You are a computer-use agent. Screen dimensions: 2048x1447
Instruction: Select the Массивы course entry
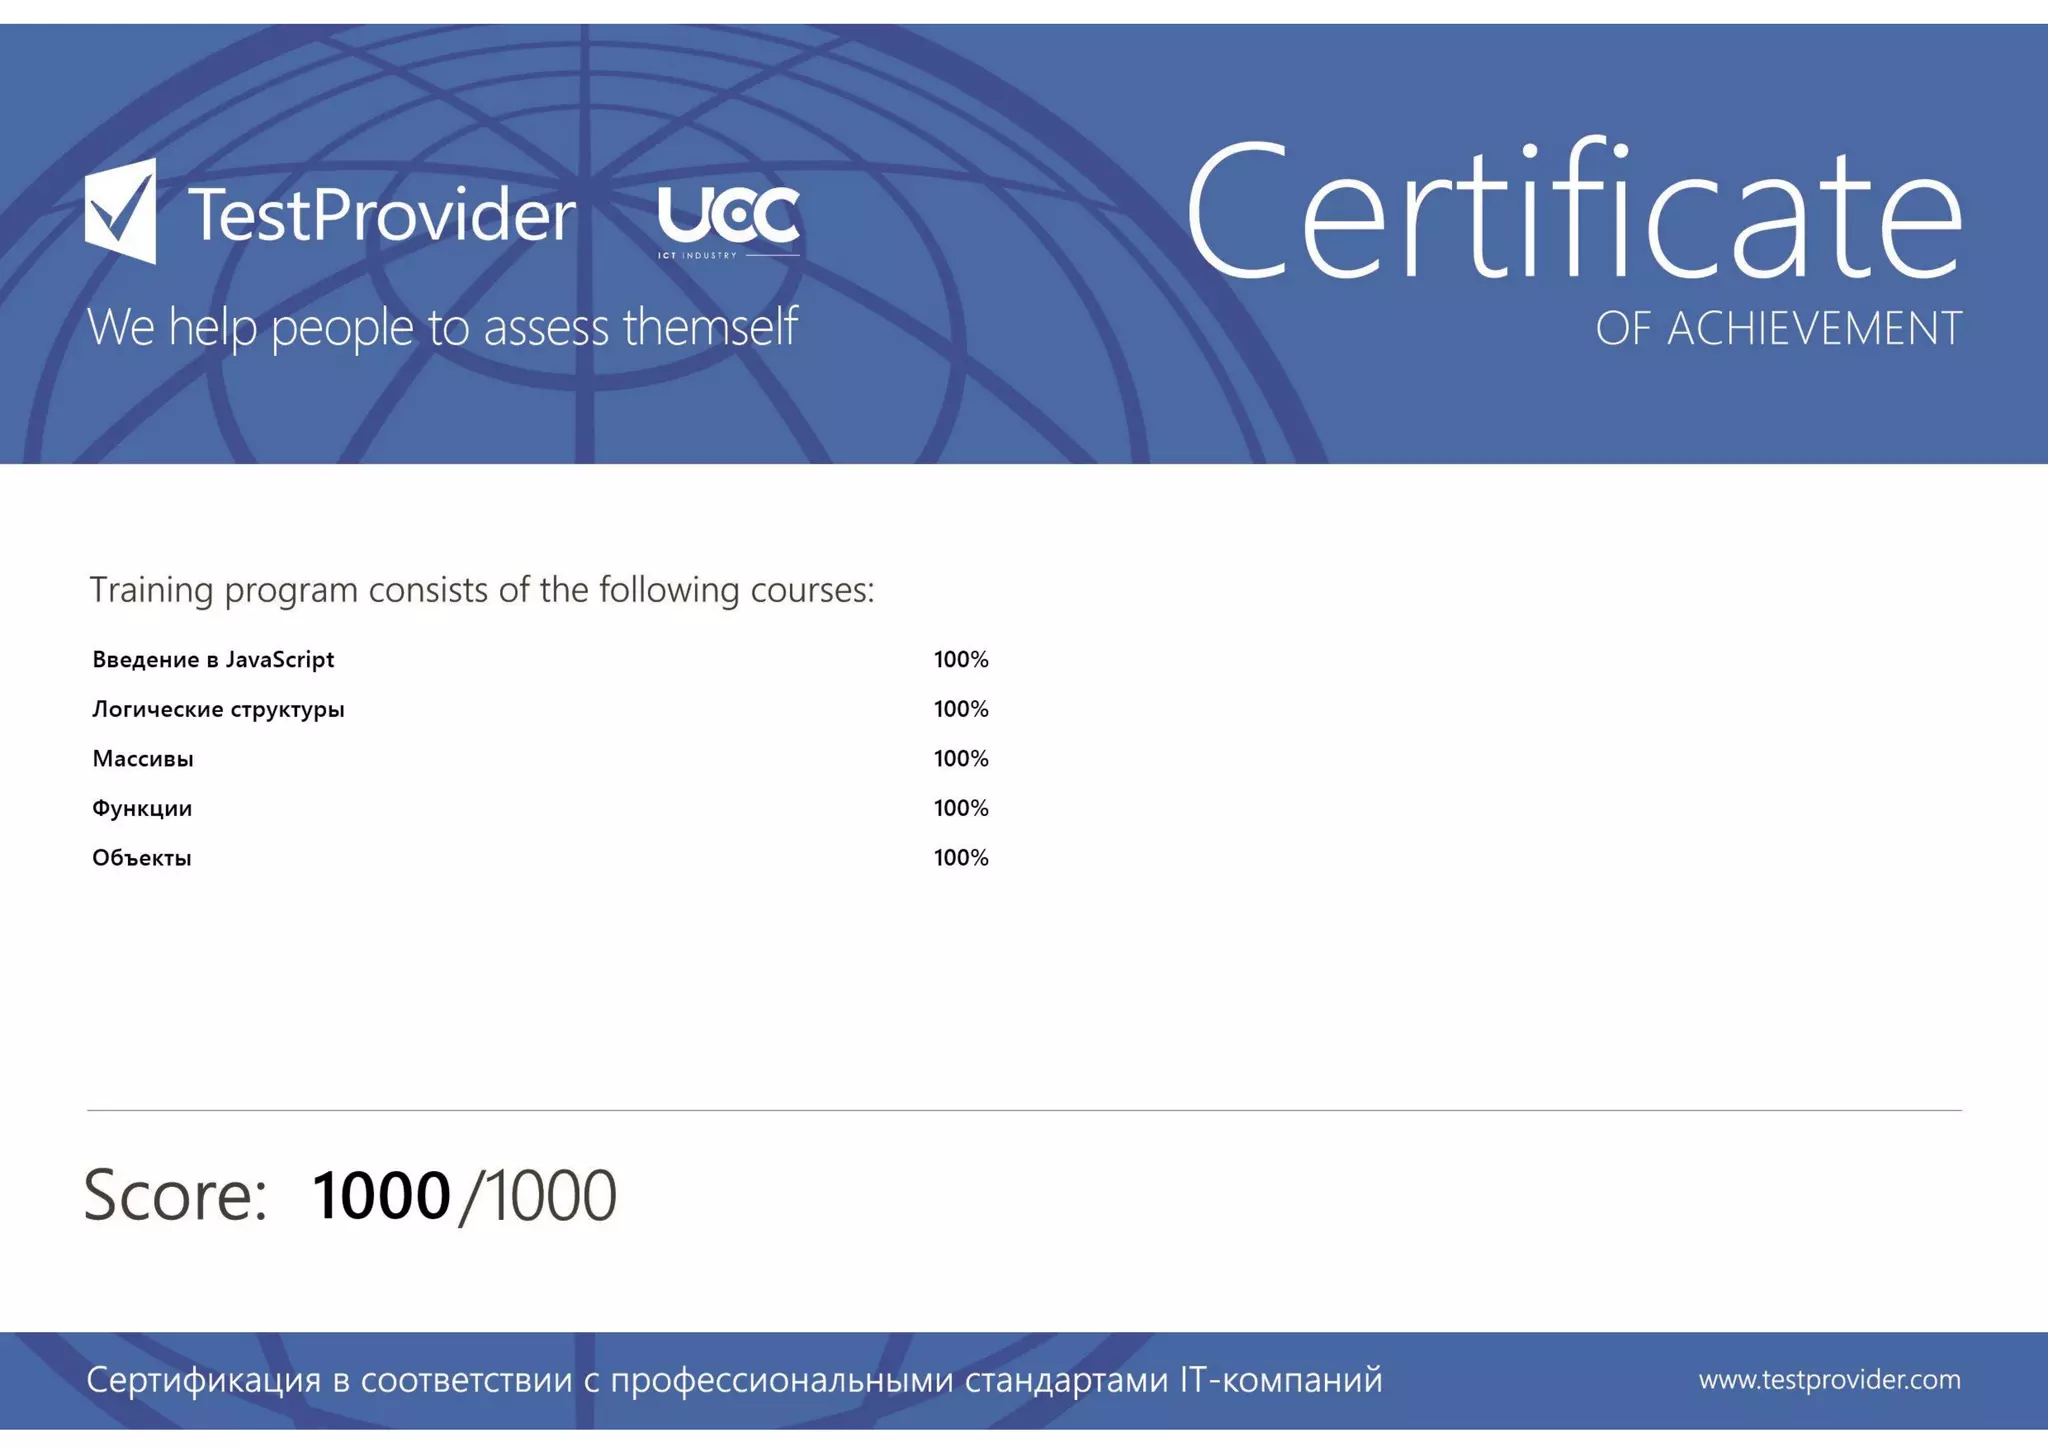(143, 758)
